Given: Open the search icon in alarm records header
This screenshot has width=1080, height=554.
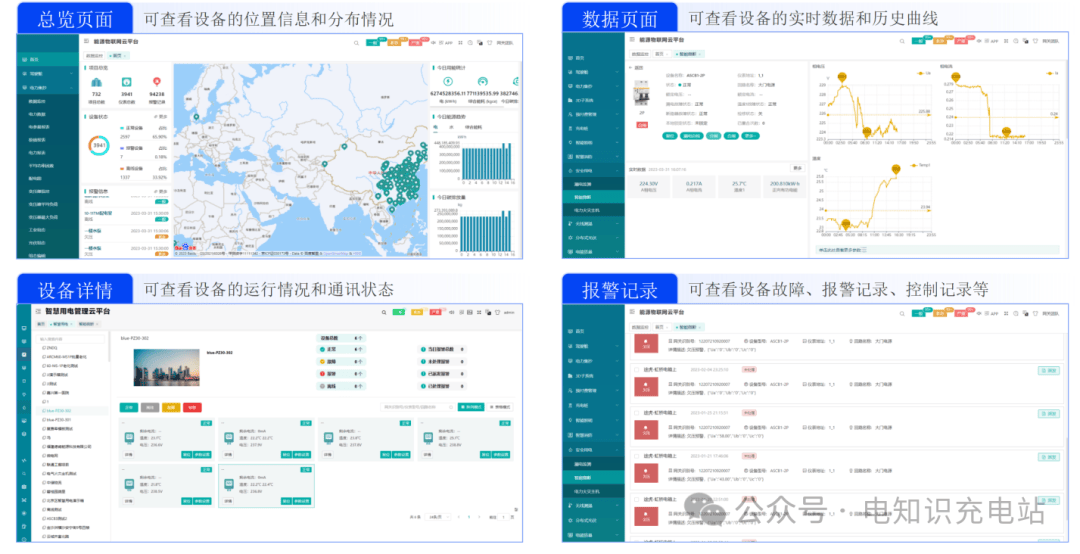Looking at the screenshot, I should 902,314.
